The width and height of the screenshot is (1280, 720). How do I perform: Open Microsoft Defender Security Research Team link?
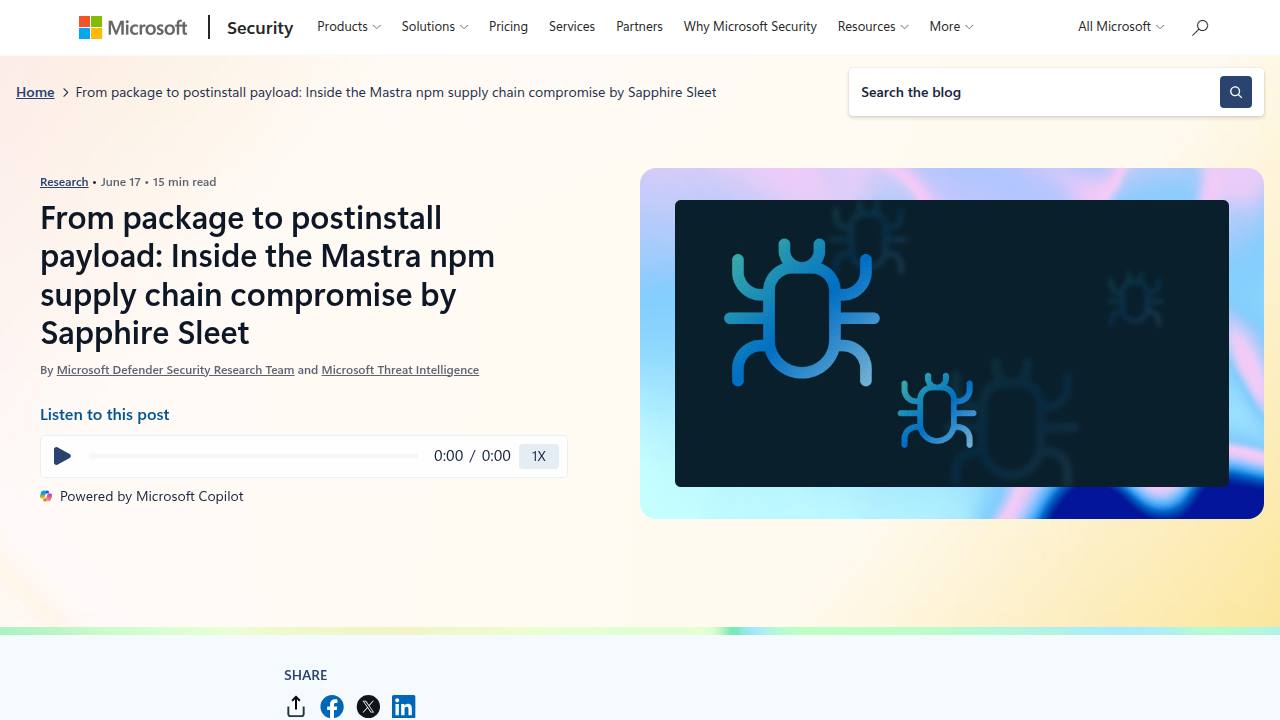pyautogui.click(x=175, y=370)
